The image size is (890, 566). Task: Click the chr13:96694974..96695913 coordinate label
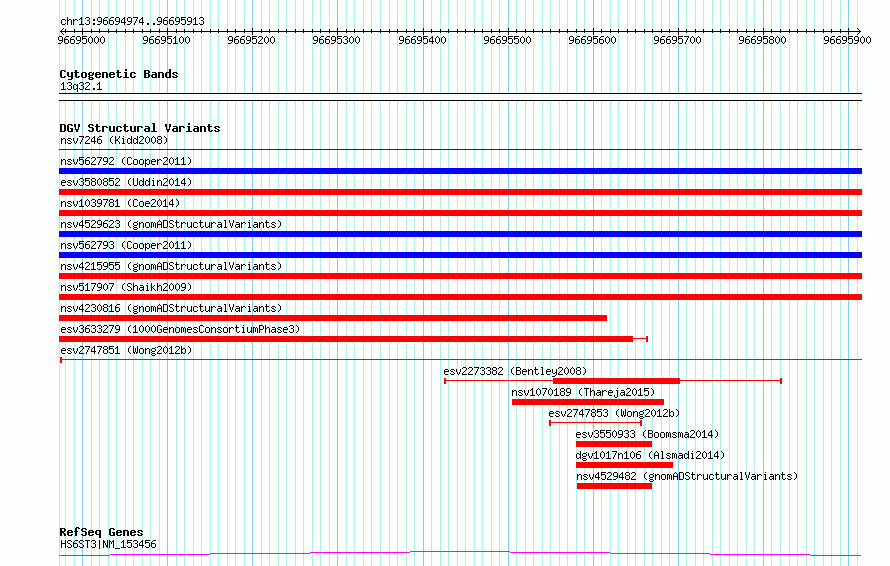coord(132,21)
